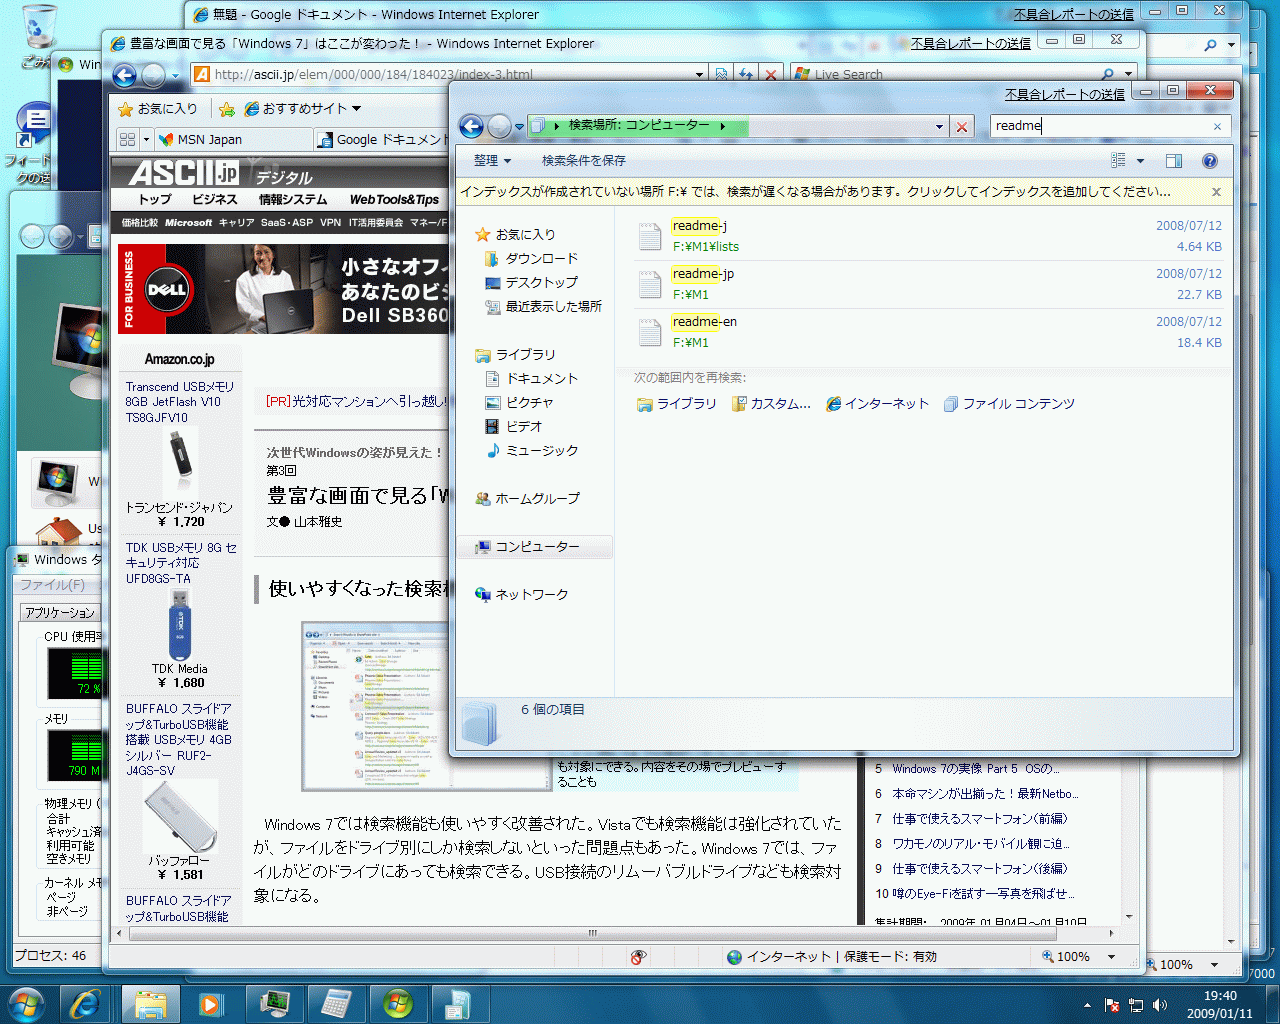1280x1024 pixels.
Task: Click the Calculator taskbar icon
Action: click(336, 1004)
